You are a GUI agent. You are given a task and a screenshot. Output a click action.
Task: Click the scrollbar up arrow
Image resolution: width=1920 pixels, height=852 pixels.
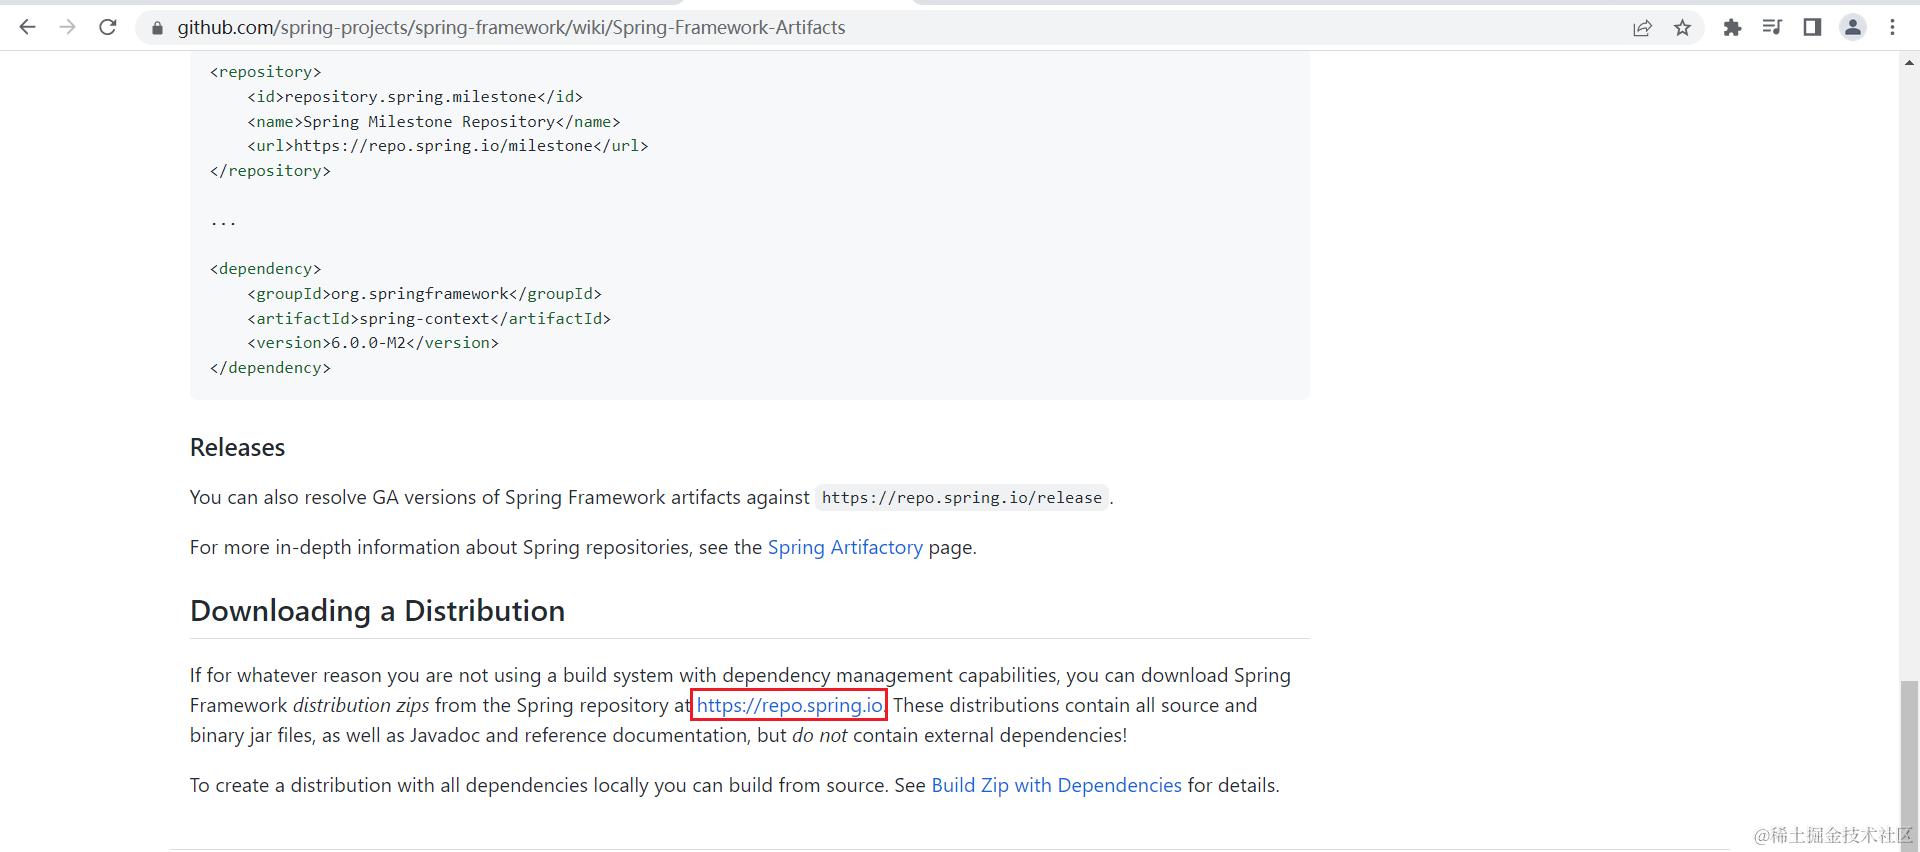[1909, 63]
